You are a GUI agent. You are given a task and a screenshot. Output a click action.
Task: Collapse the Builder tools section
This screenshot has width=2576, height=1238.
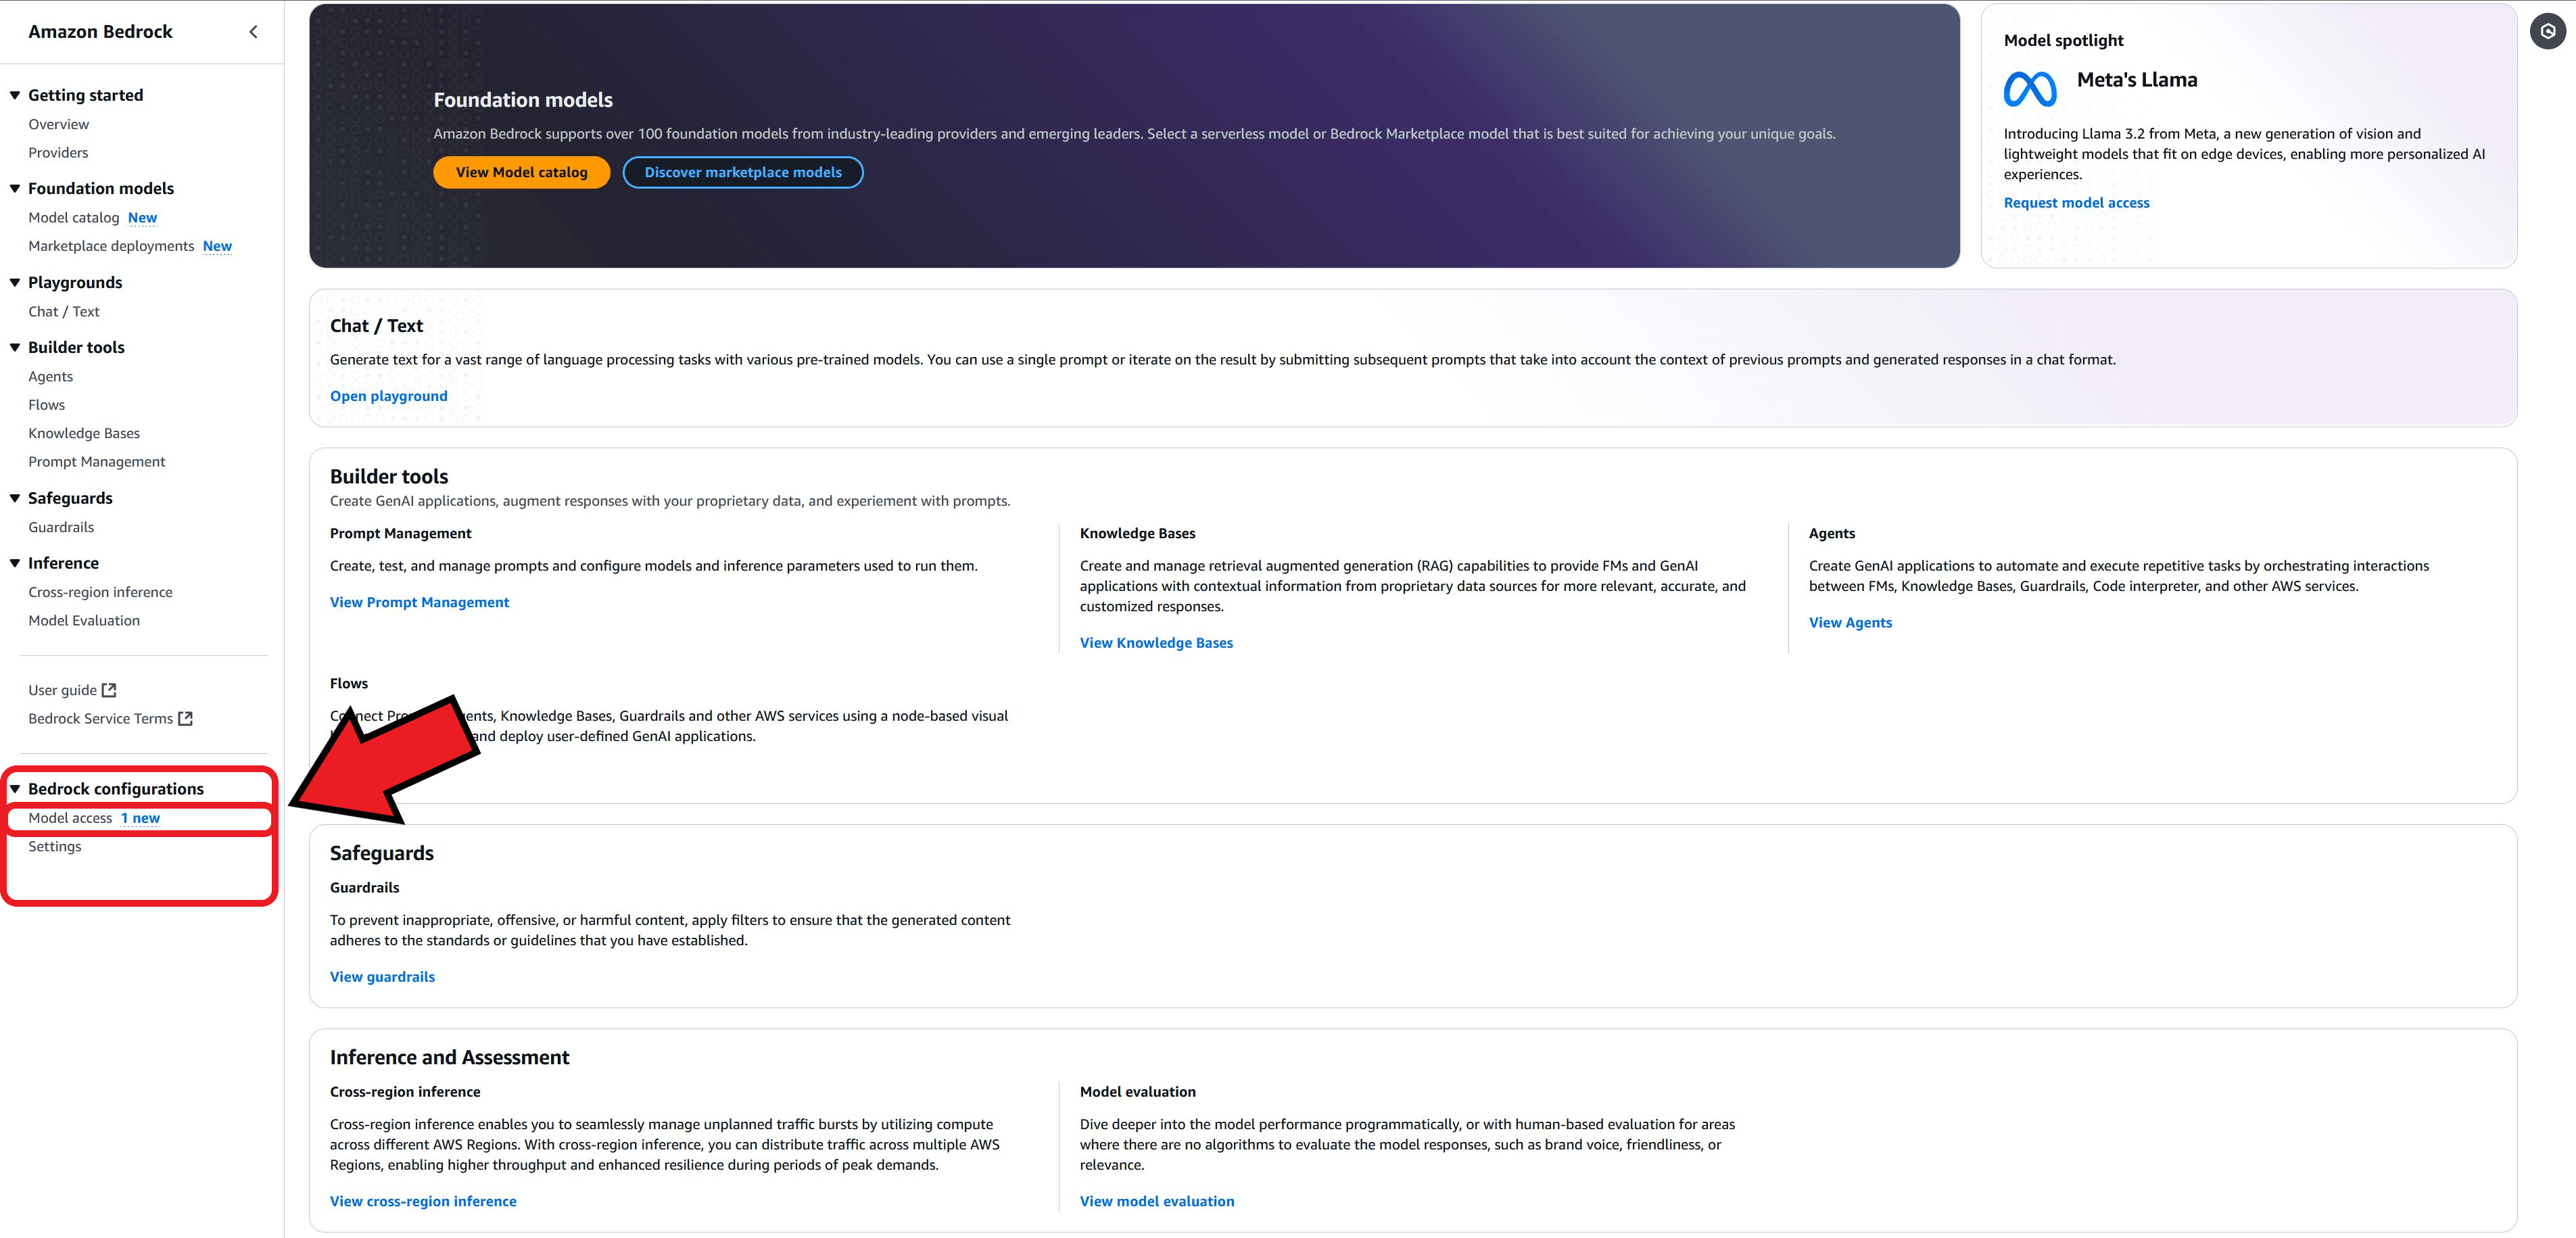(x=14, y=347)
